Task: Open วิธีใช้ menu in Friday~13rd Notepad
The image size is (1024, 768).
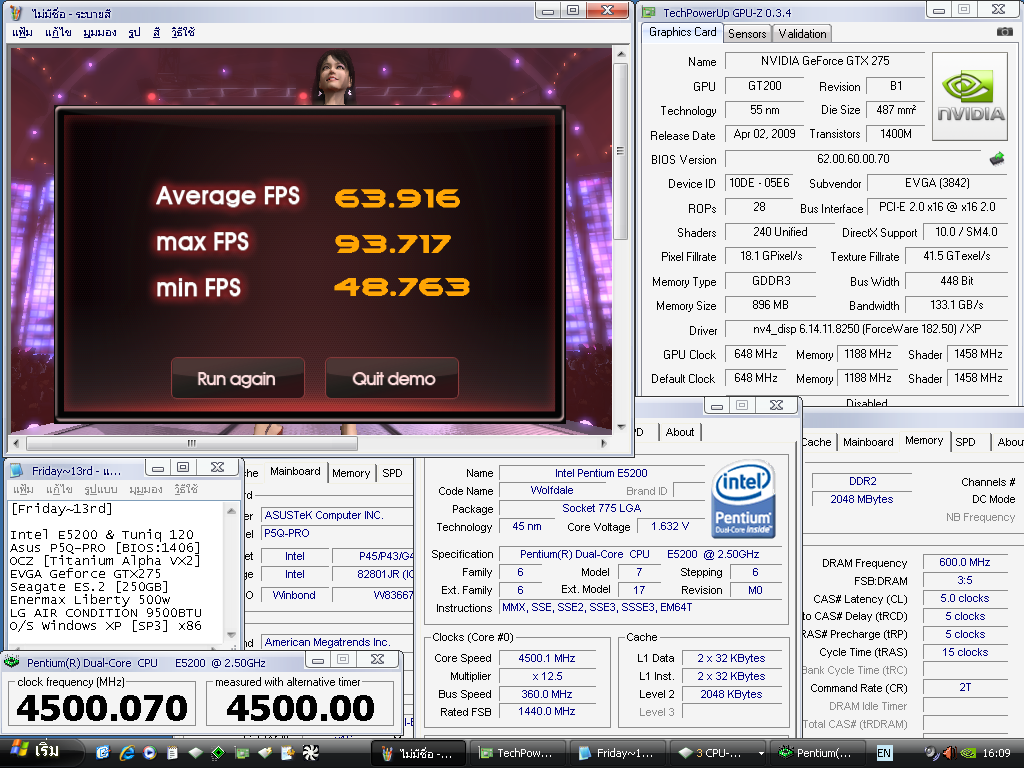Action: click(x=185, y=489)
